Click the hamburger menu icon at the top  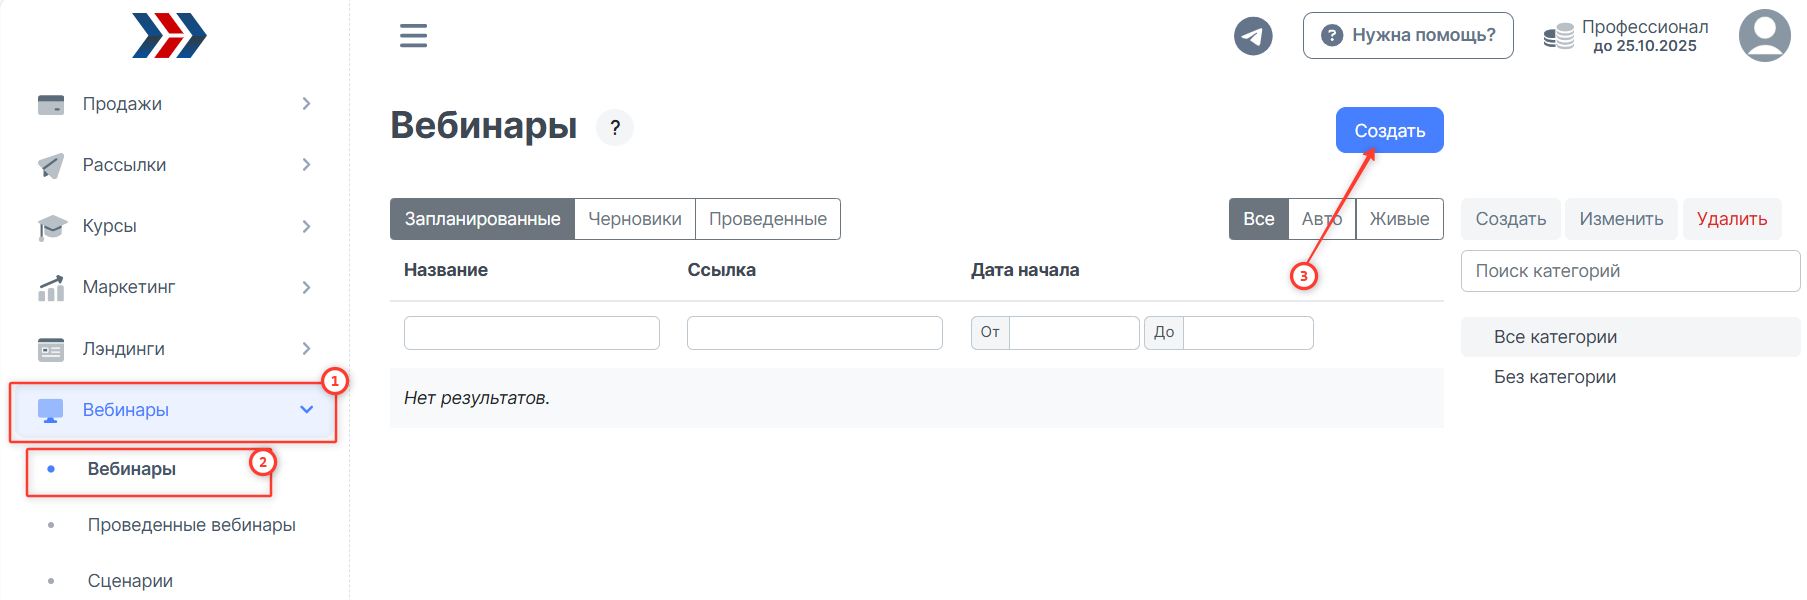(x=411, y=35)
